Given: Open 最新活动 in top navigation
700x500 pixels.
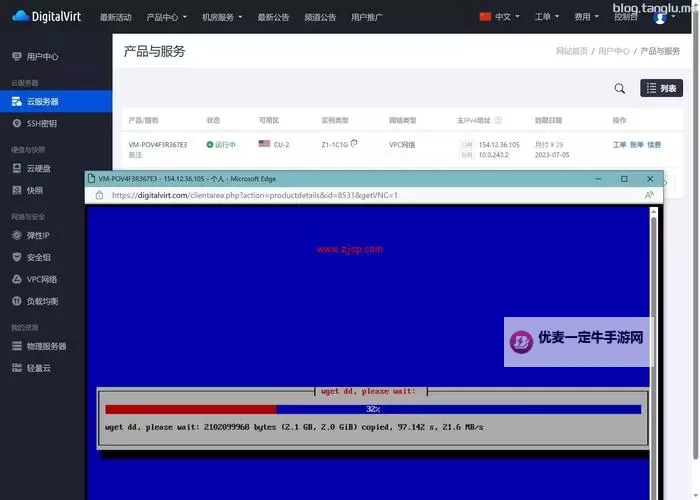Looking at the screenshot, I should pos(116,17).
